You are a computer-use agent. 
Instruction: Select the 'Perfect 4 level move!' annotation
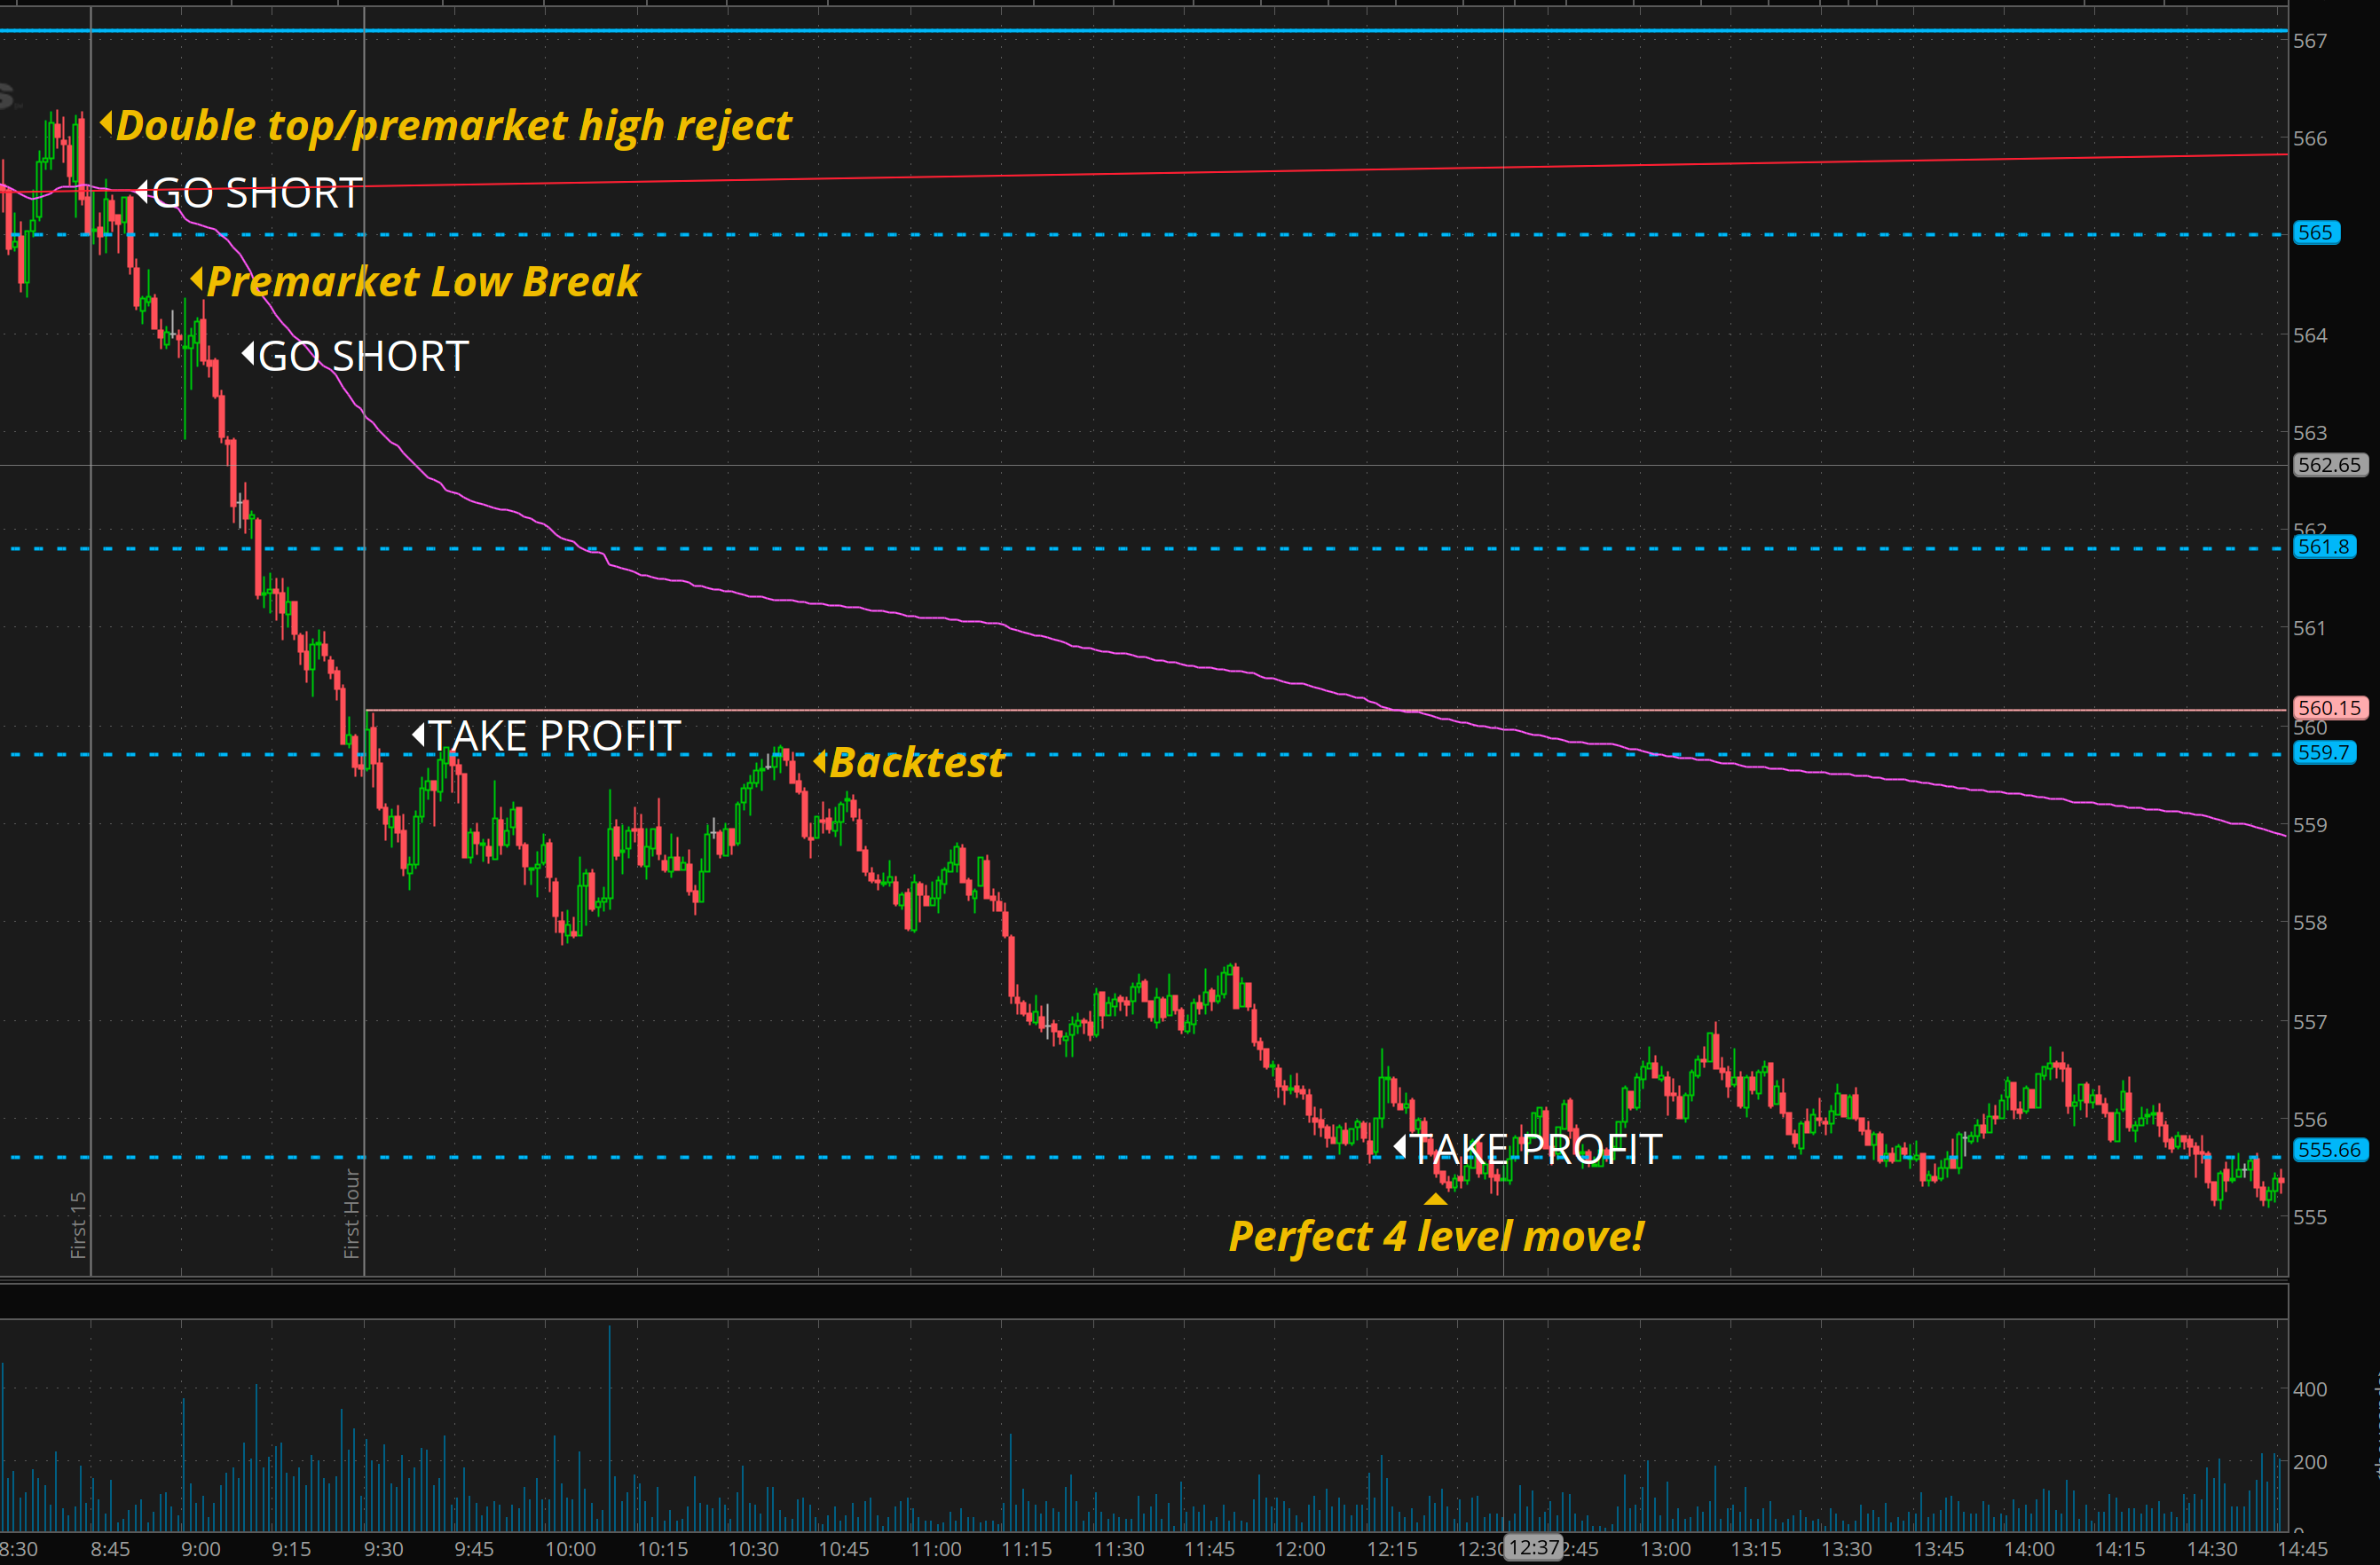click(x=1436, y=1236)
